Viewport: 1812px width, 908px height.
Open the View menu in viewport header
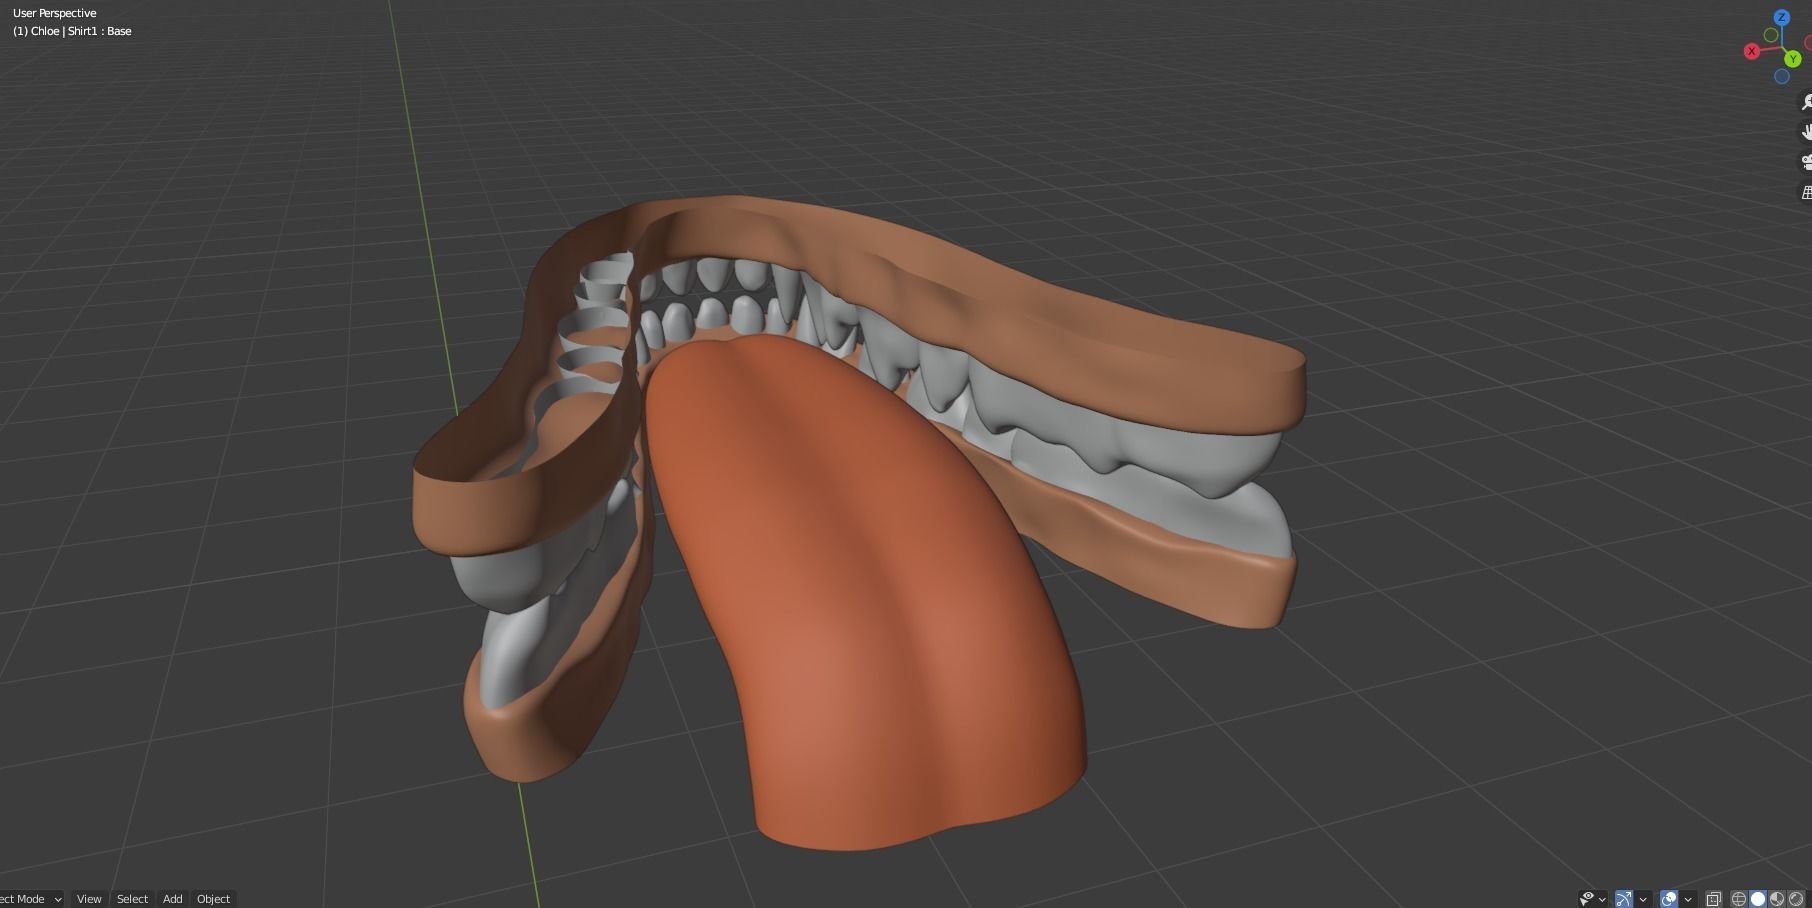tap(89, 899)
